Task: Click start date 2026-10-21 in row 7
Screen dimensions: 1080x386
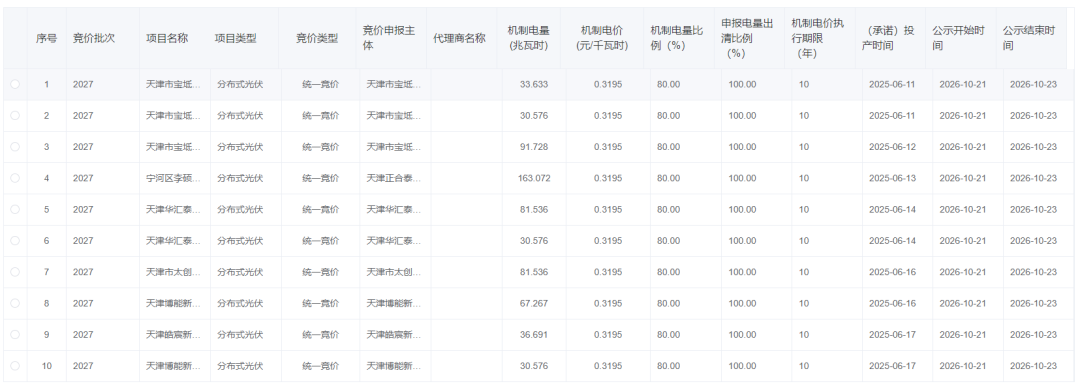Action: pyautogui.click(x=962, y=272)
